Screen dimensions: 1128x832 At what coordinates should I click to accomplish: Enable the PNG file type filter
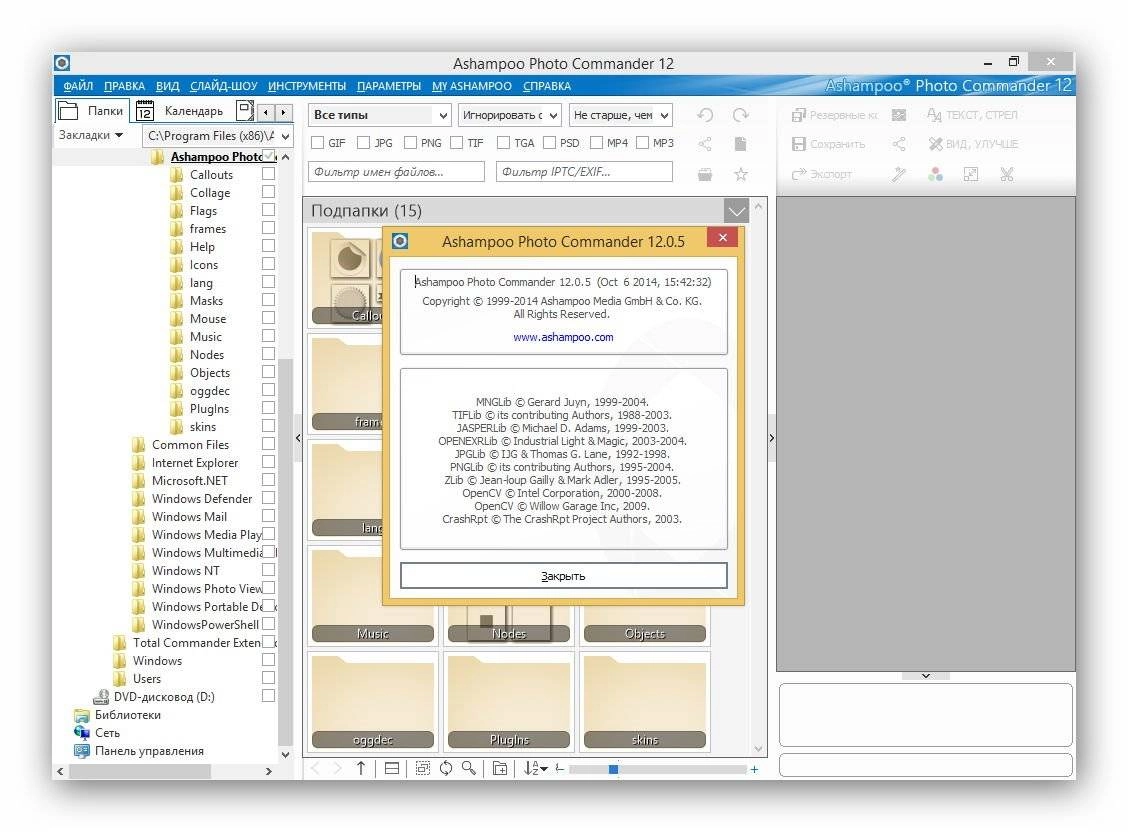(x=411, y=143)
